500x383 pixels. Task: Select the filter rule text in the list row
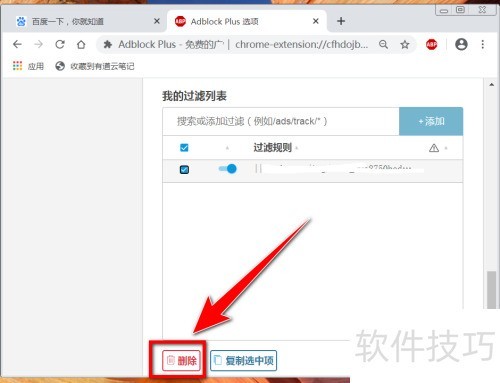[x=333, y=169]
